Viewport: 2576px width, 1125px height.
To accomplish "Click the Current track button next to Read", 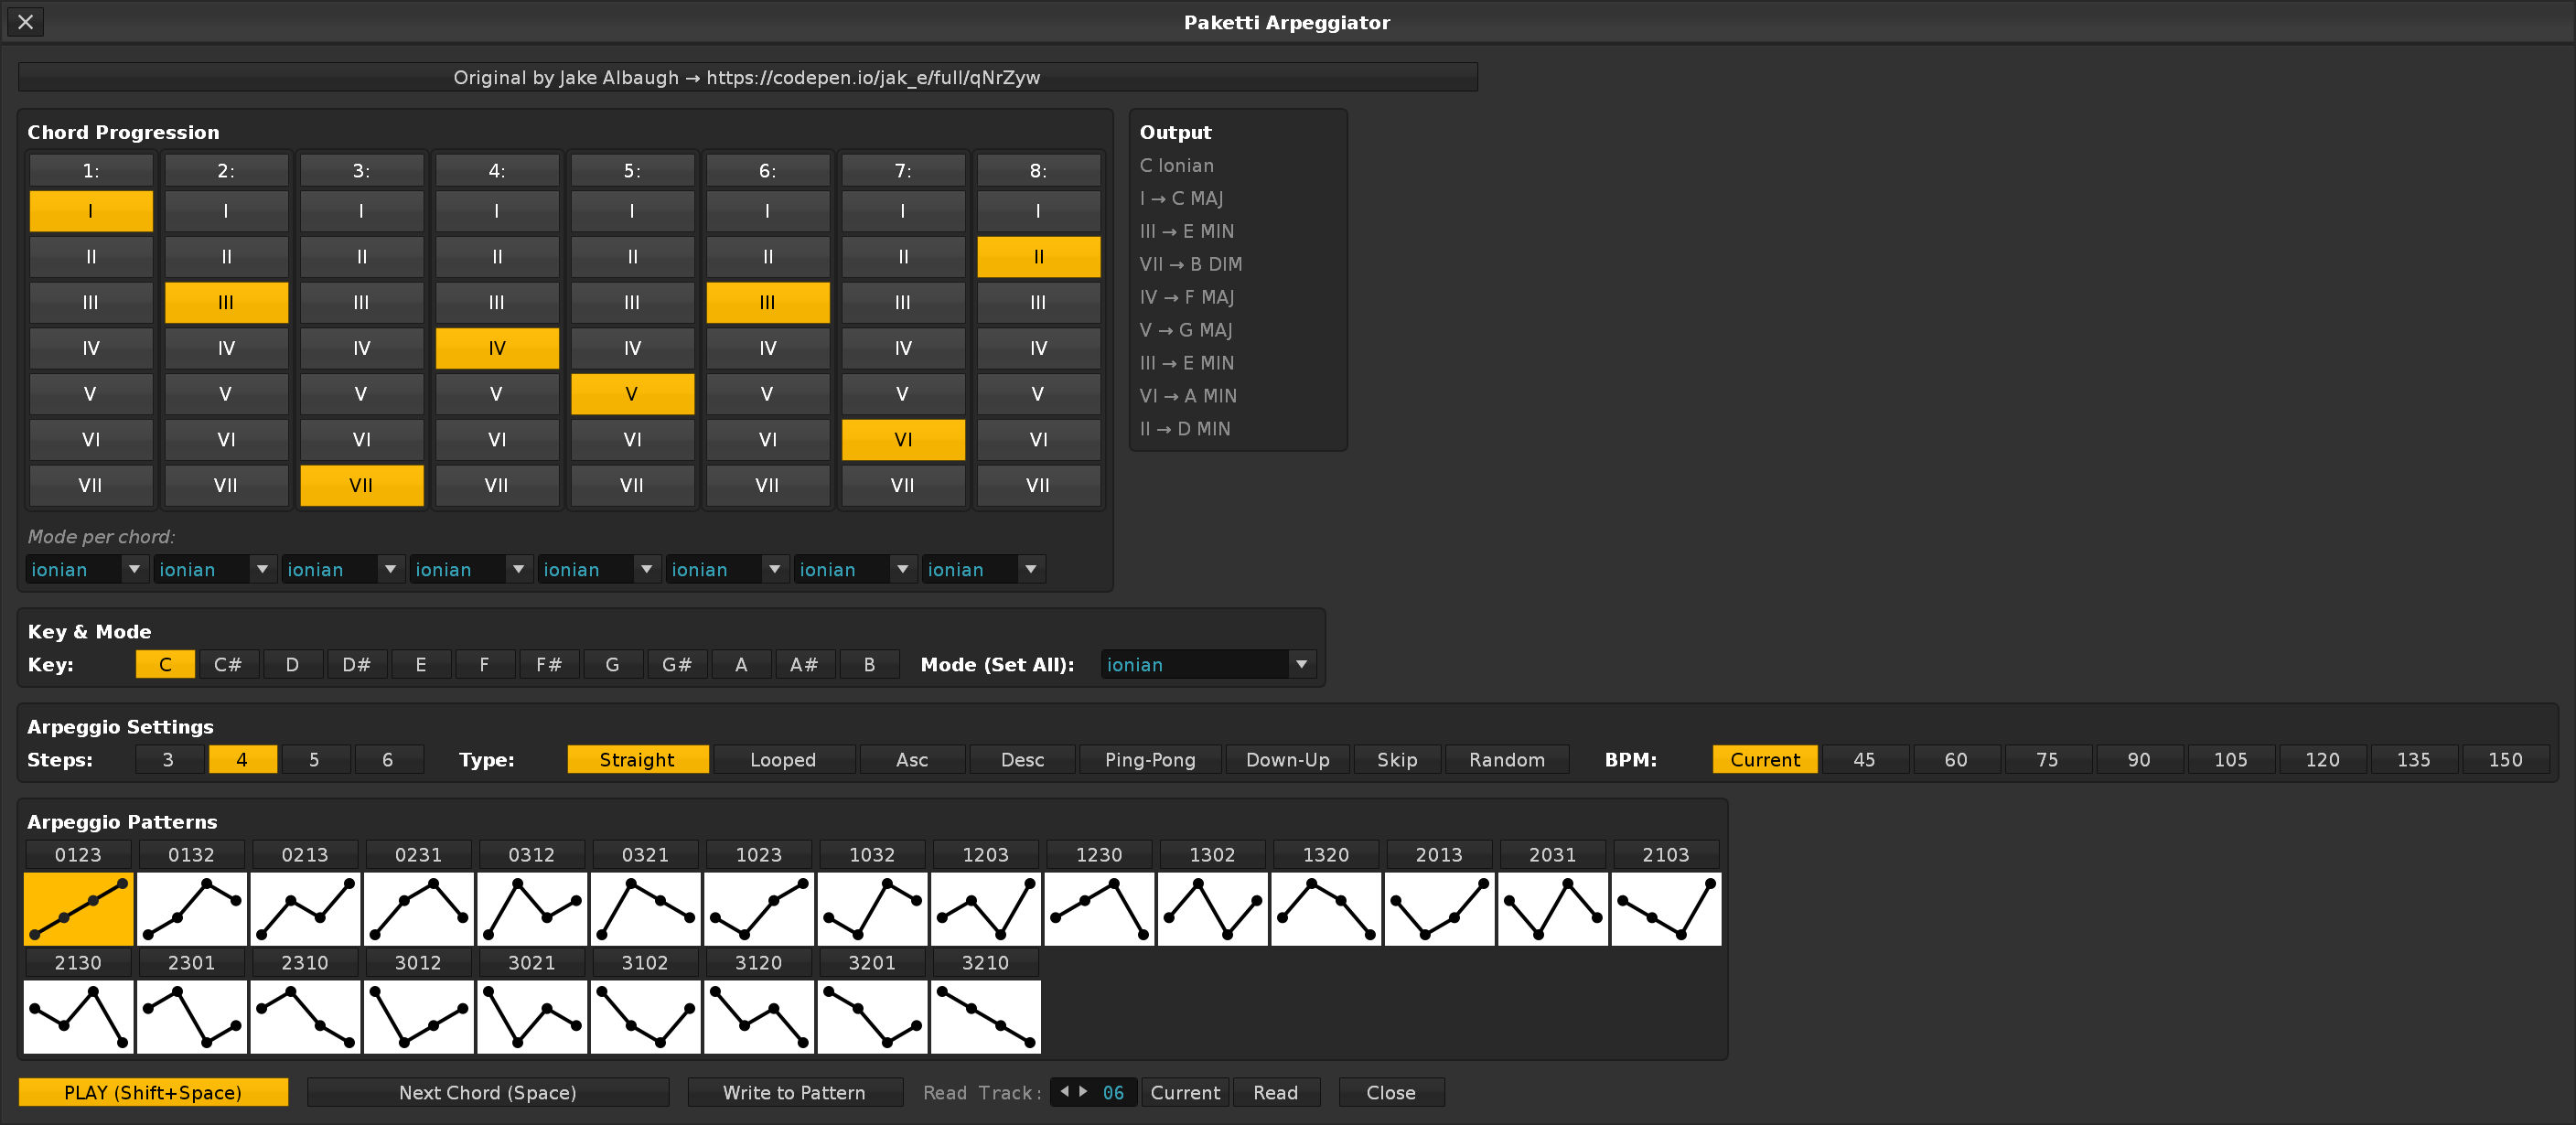I will pos(1185,1092).
